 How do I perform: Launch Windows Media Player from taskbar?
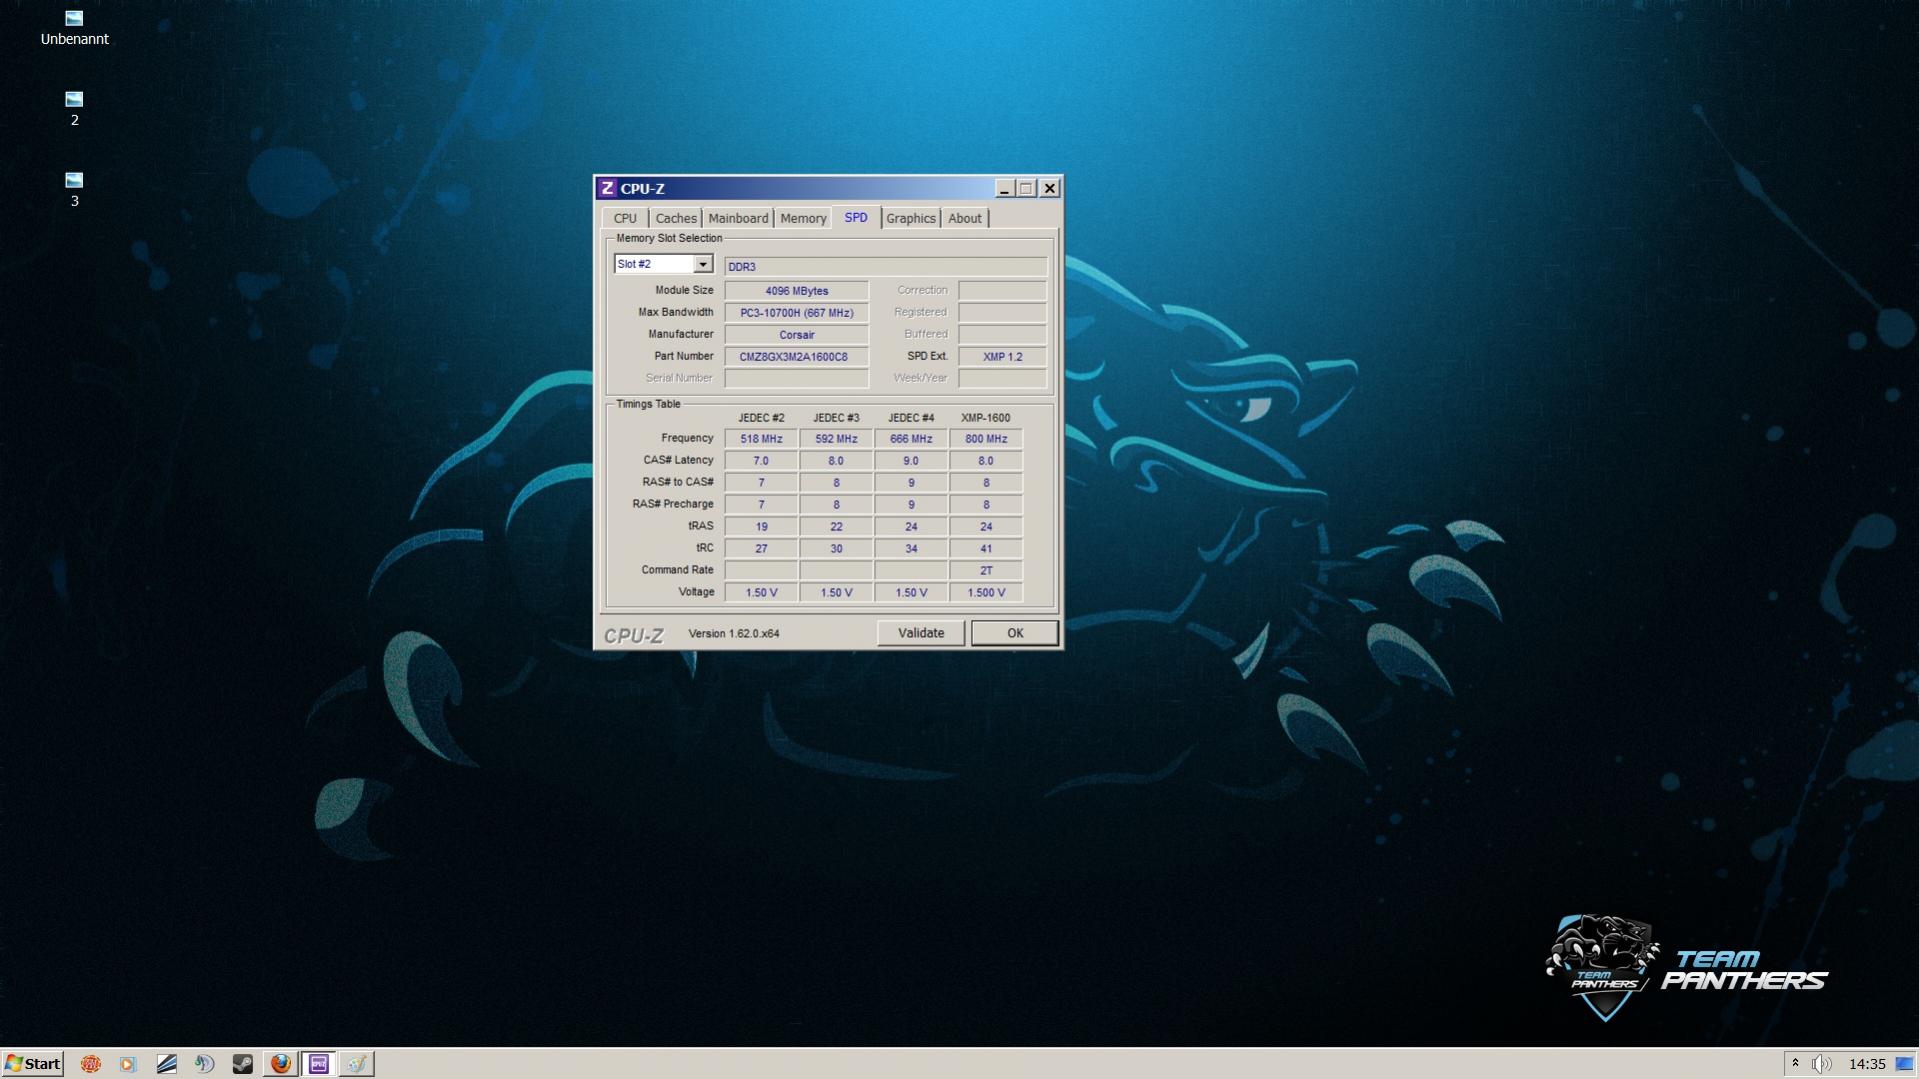[x=128, y=1064]
